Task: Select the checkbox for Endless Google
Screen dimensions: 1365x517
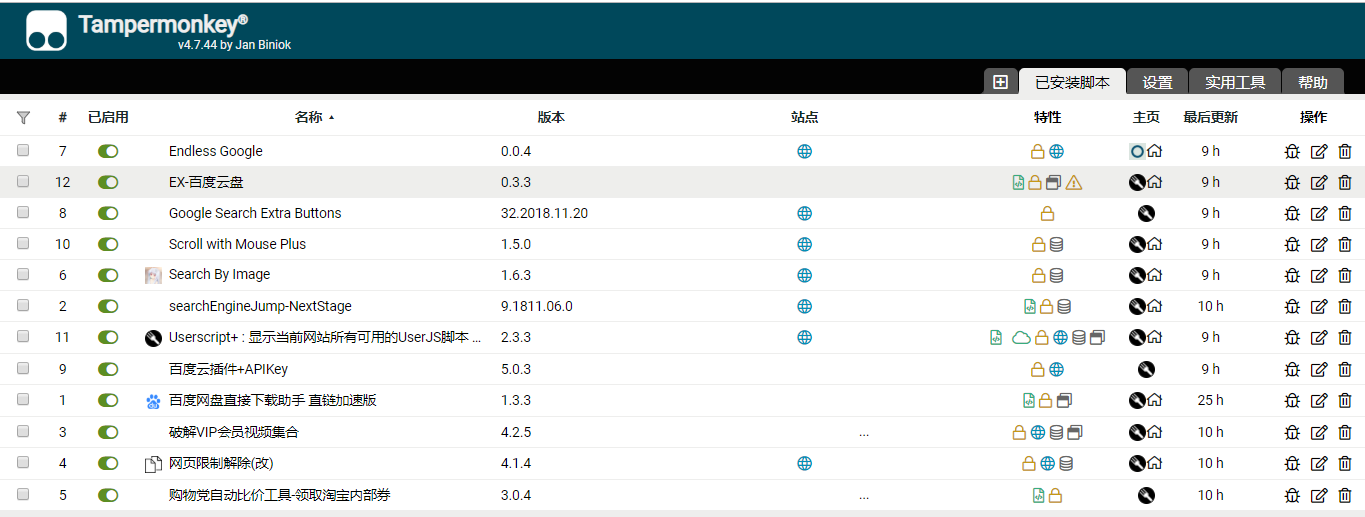Action: pyautogui.click(x=23, y=151)
